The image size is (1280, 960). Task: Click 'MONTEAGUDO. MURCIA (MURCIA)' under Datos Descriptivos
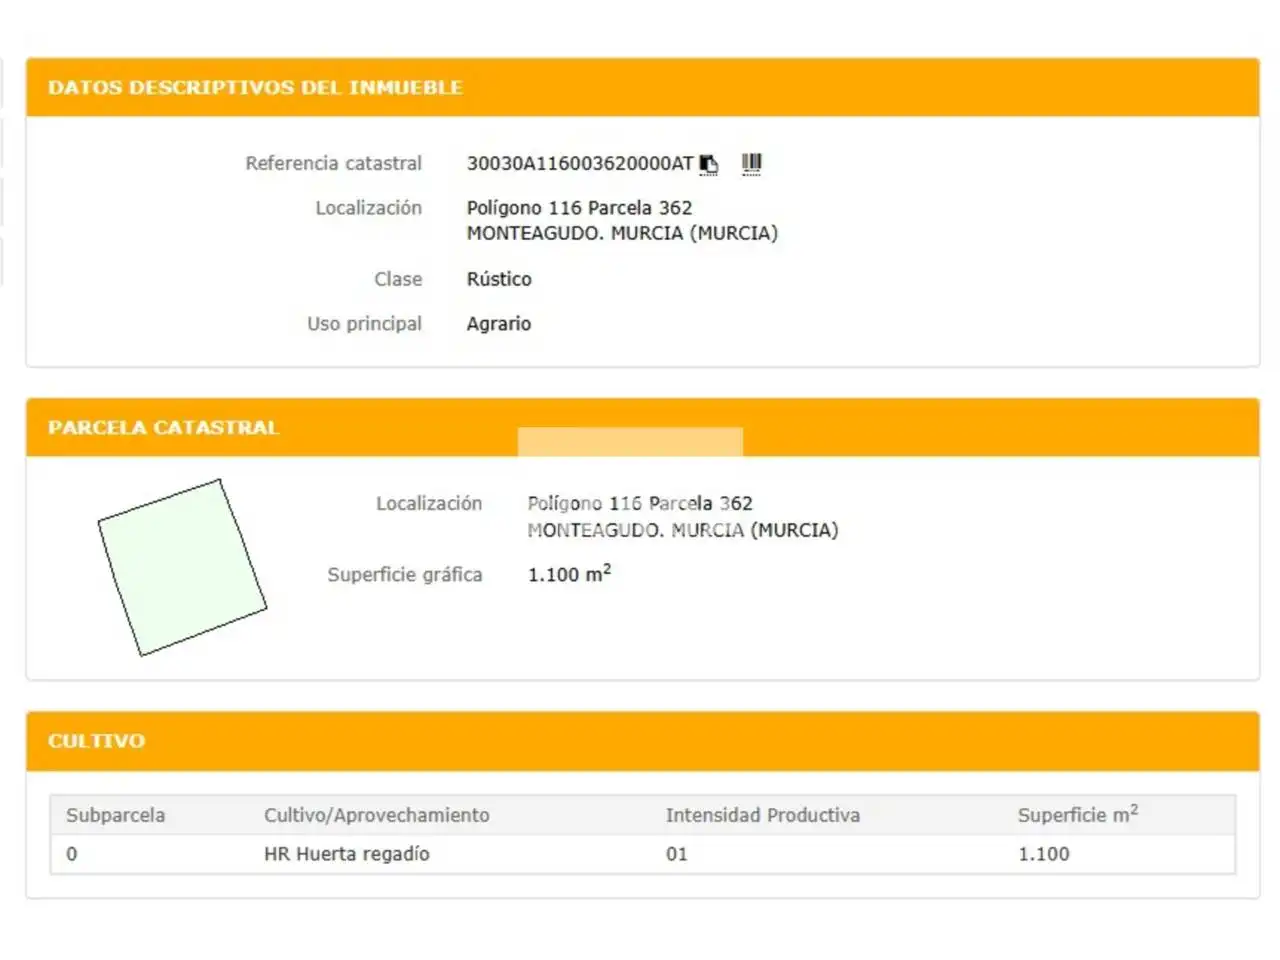622,233
